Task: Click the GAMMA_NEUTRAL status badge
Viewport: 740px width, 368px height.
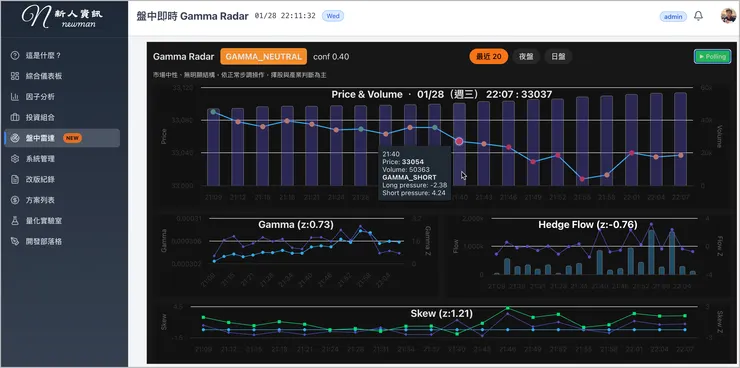Action: point(263,57)
